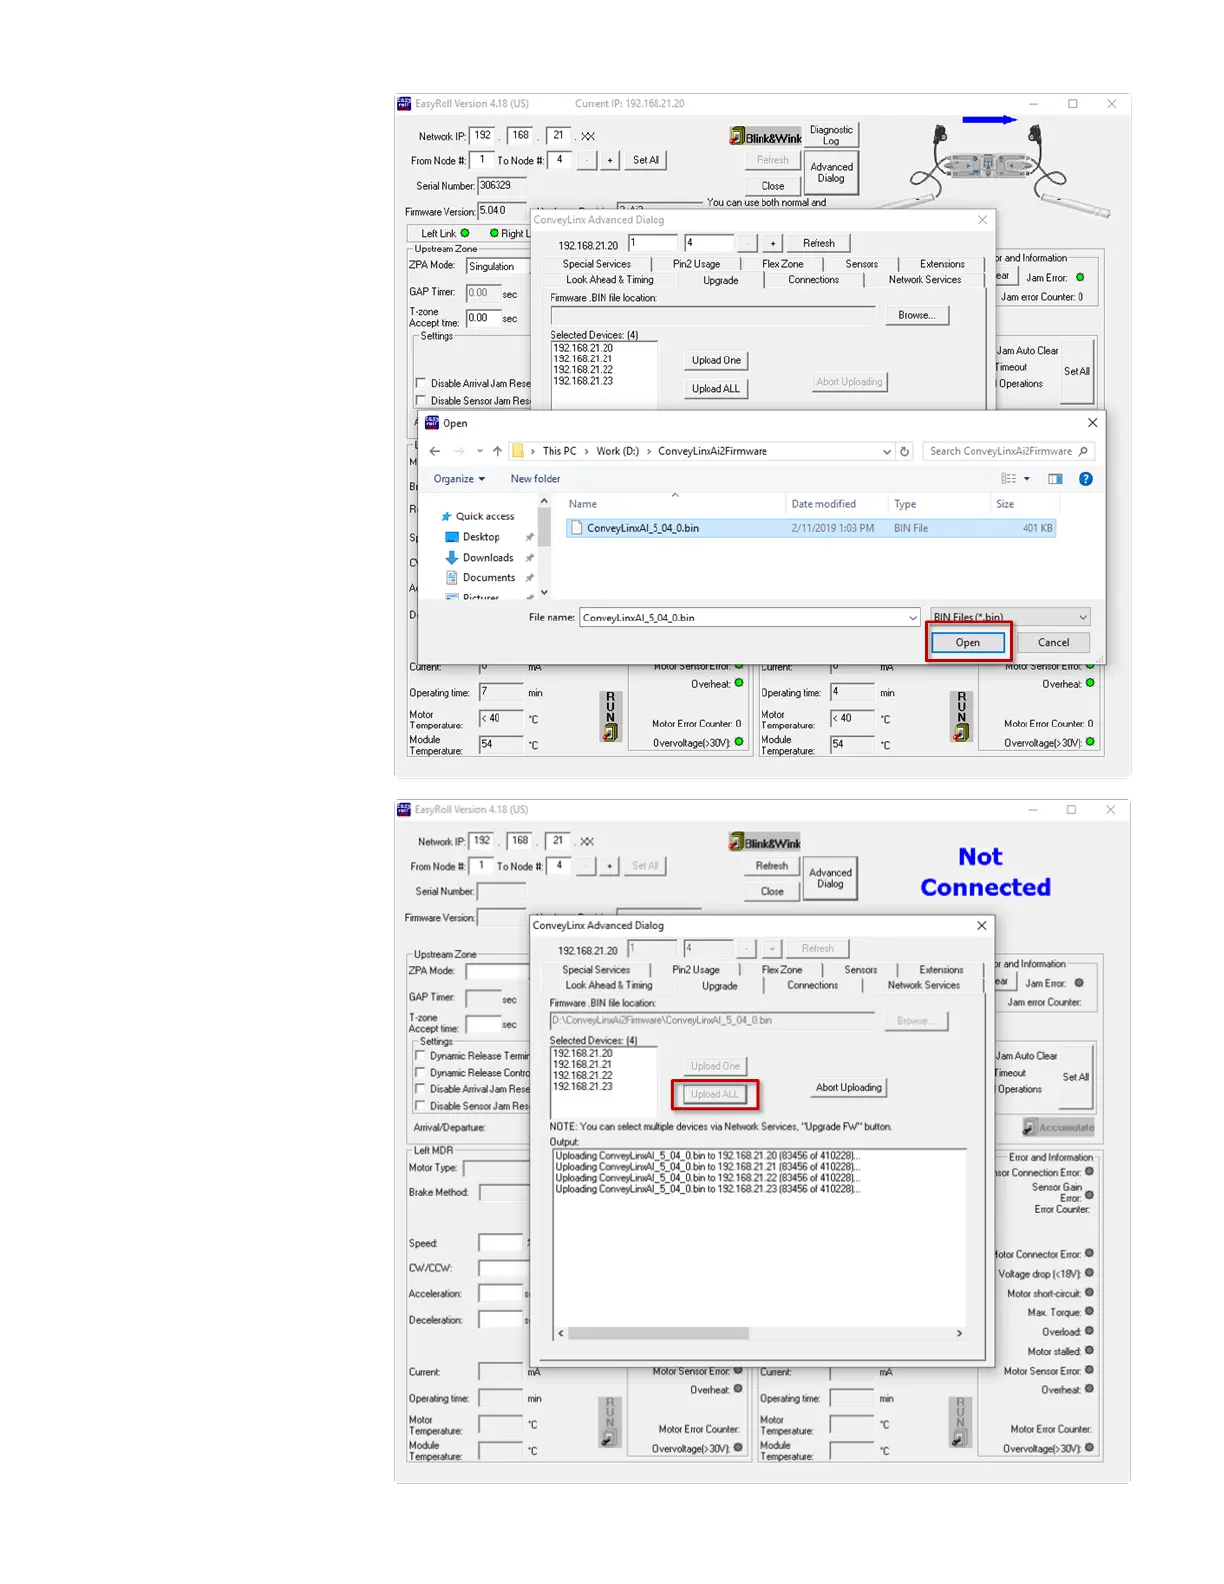Select Look Ahead & Timing tab in connected window dialog
Screen dimensions: 1224x1584
pyautogui.click(x=609, y=280)
